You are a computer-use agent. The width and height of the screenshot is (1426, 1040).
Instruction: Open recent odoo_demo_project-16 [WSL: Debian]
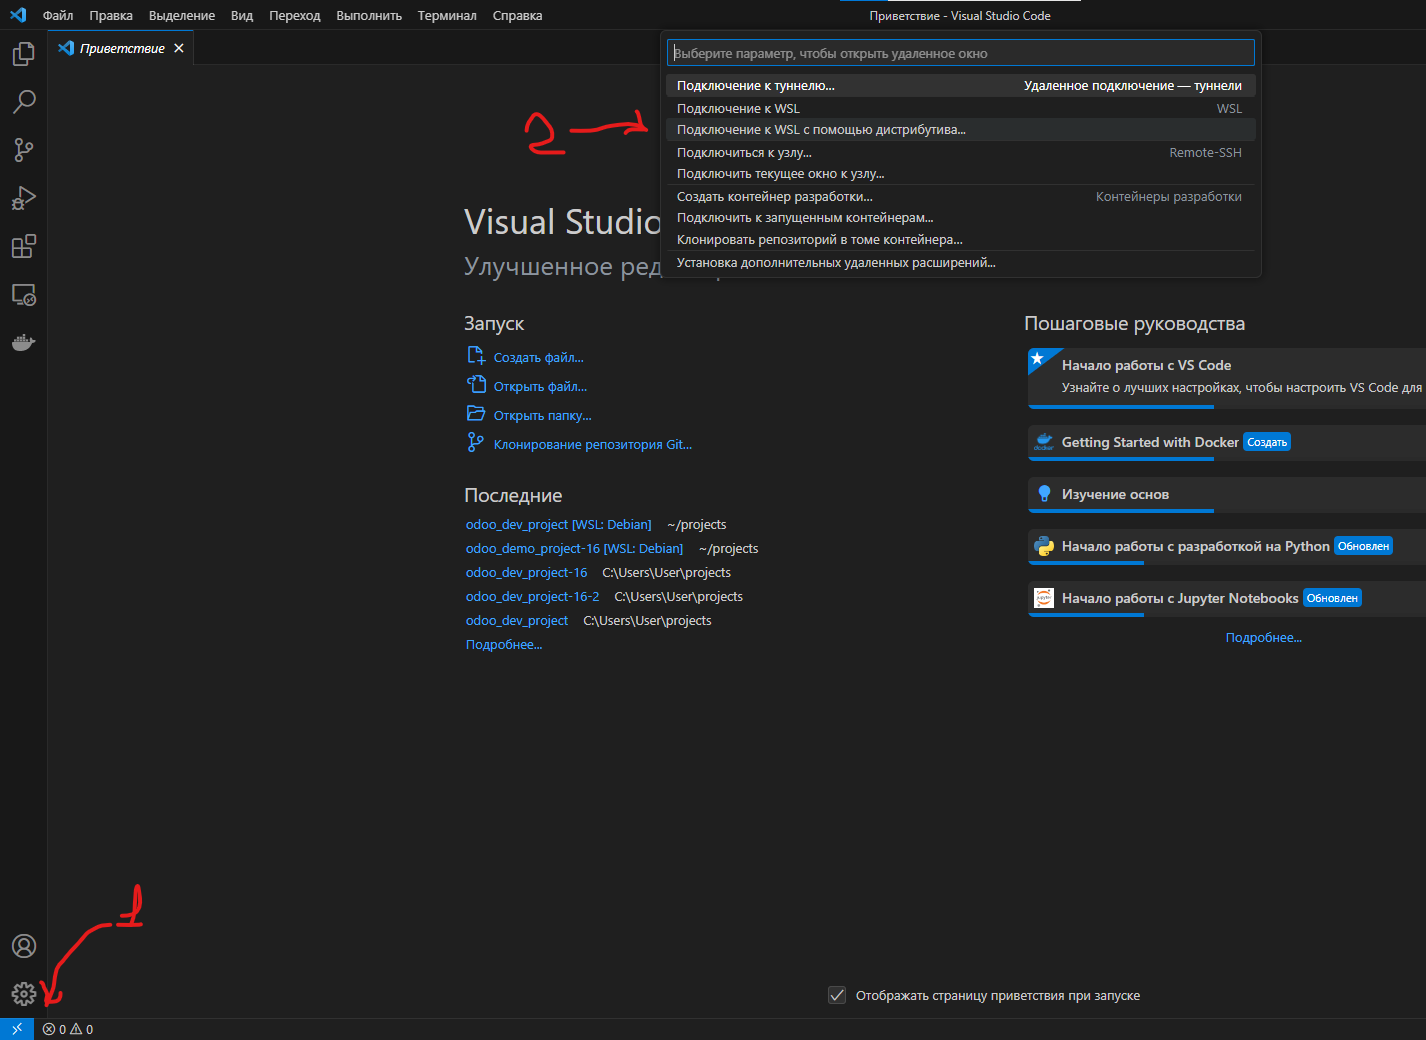click(574, 548)
